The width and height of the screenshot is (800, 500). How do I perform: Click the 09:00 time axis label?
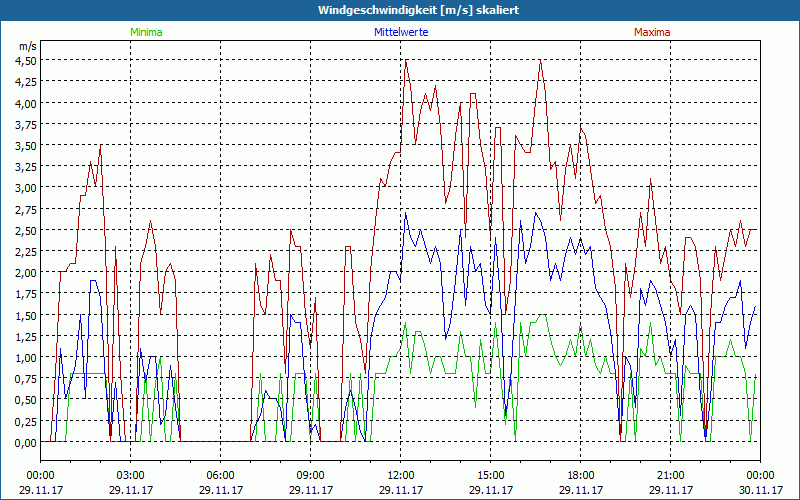tap(311, 476)
